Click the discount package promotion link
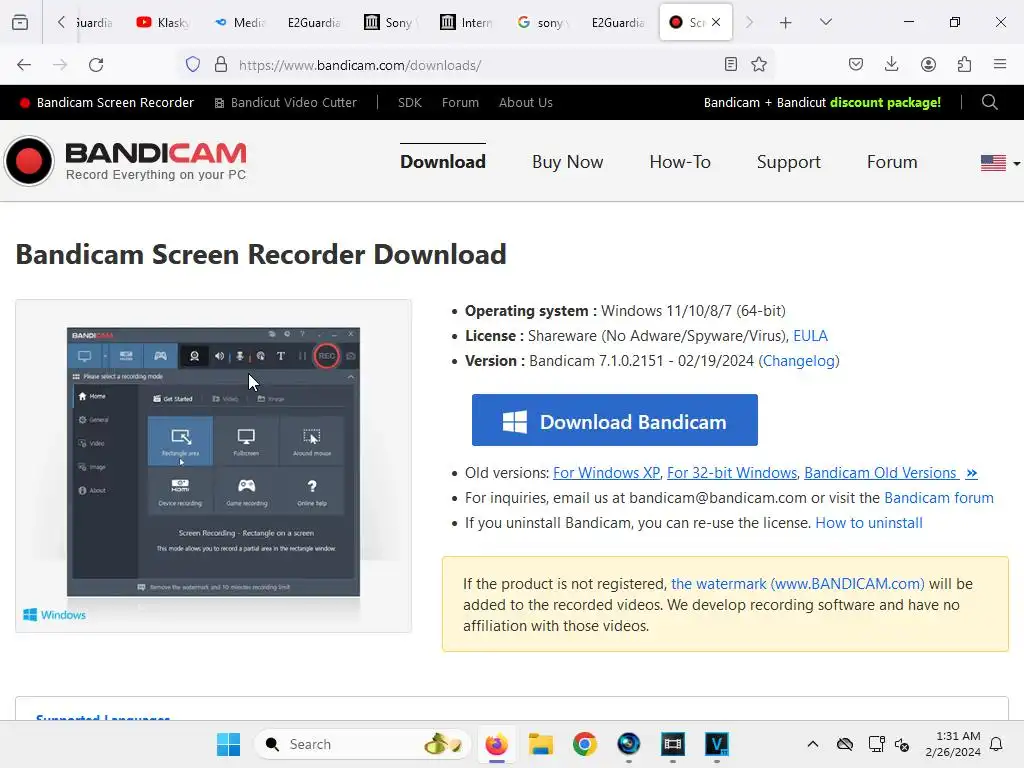1024x768 pixels. [x=822, y=103]
